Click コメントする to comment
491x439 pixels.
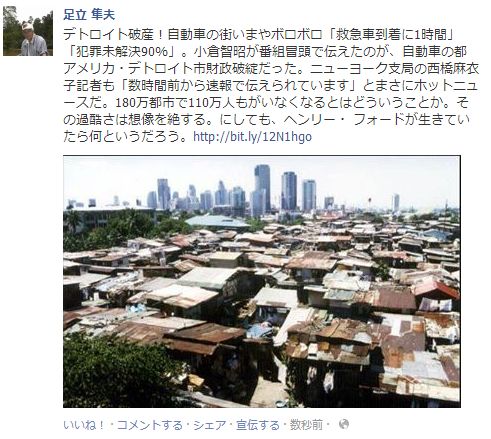[x=150, y=425]
